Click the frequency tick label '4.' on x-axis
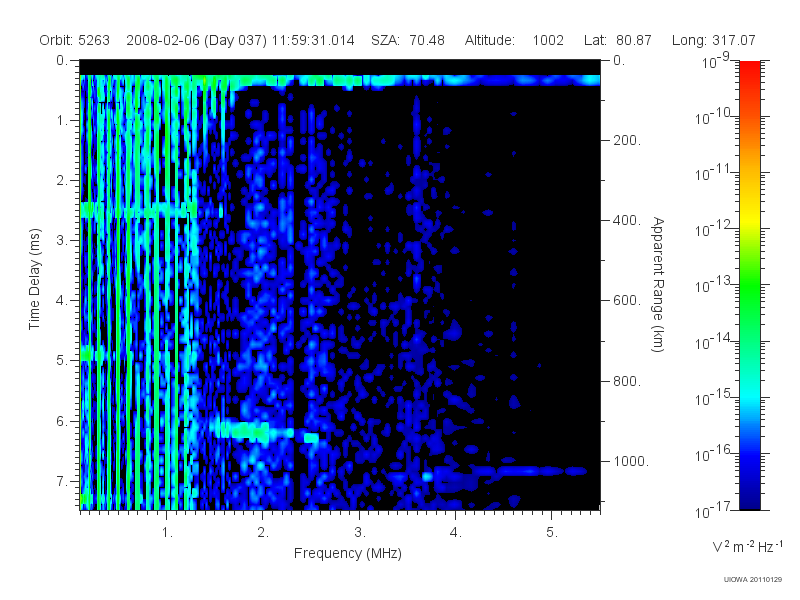The height and width of the screenshot is (600, 800). 456,533
